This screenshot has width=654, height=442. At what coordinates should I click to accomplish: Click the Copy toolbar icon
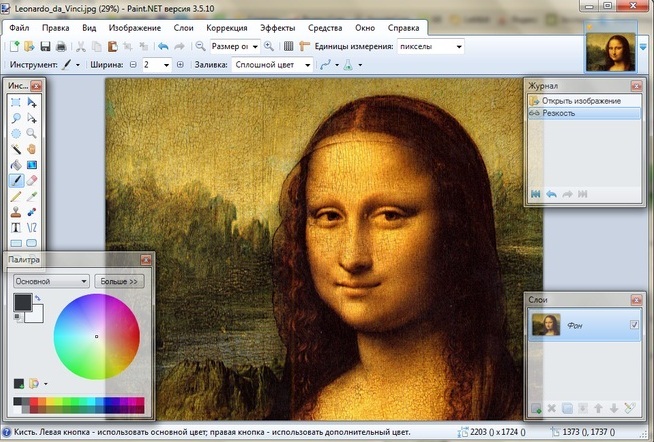click(x=97, y=46)
